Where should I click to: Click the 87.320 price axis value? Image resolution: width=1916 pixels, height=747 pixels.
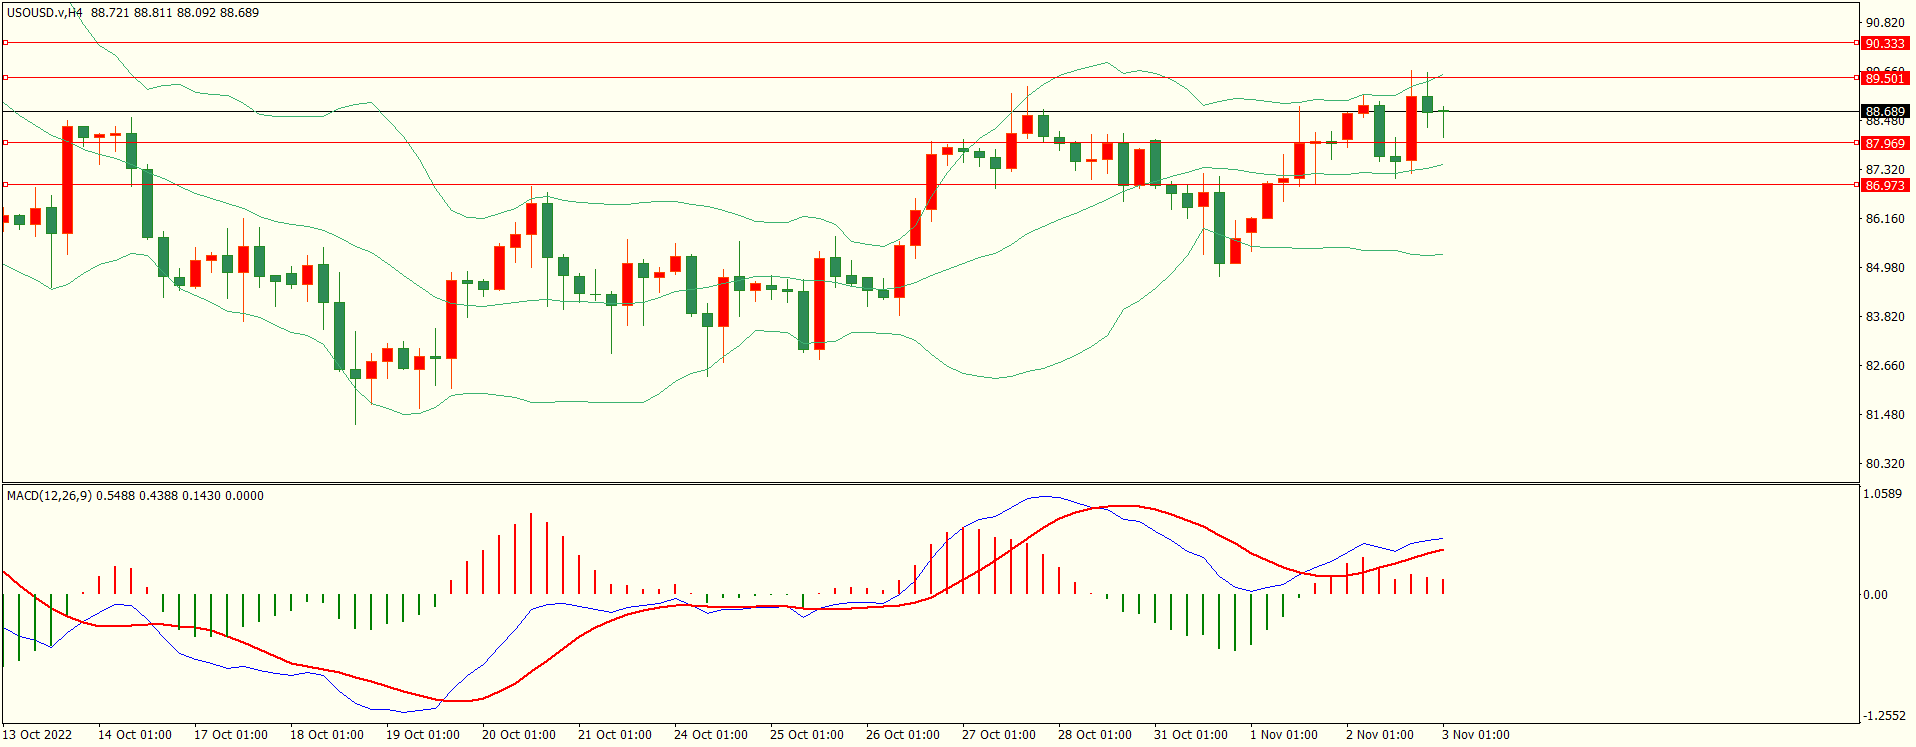(x=1885, y=170)
